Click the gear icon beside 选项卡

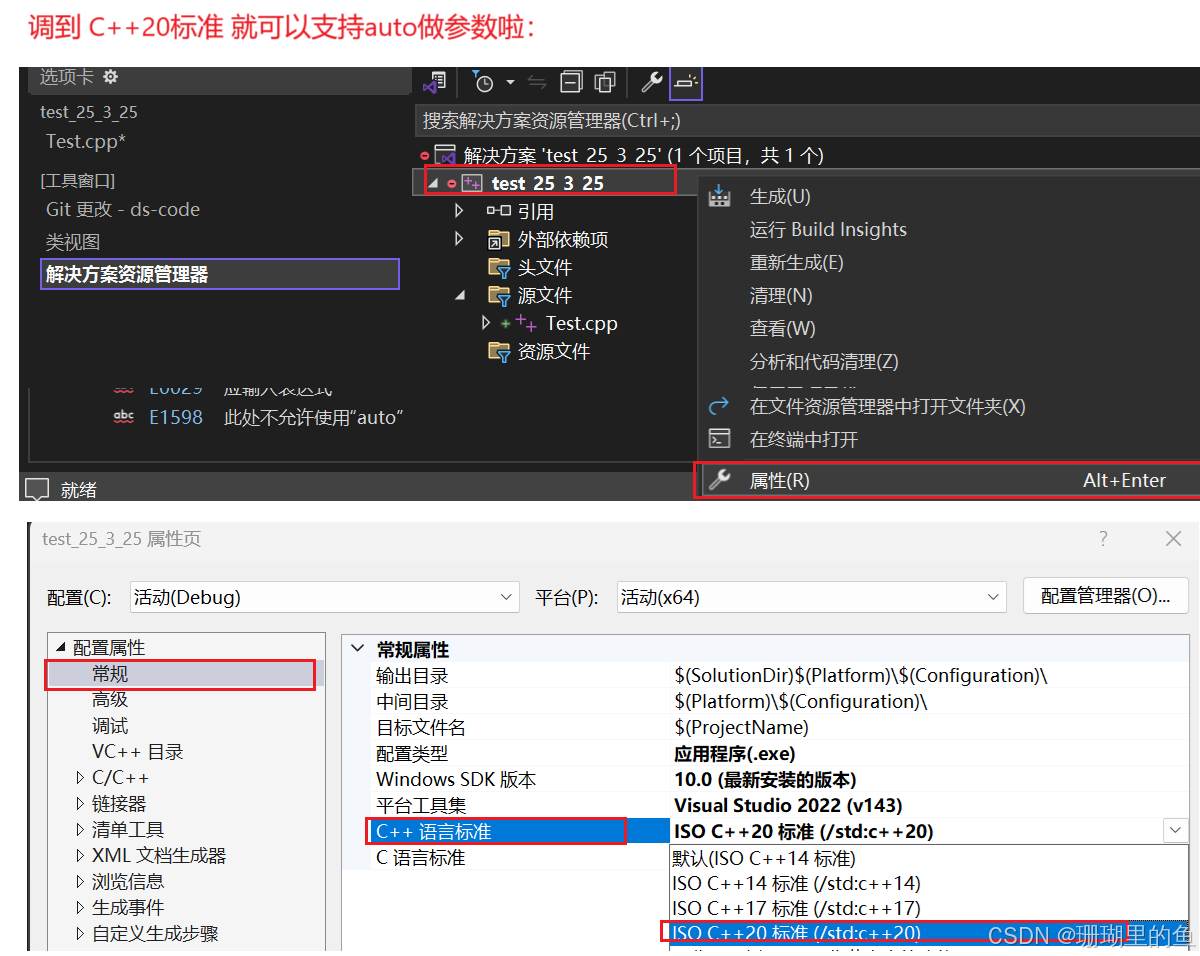tap(110, 77)
